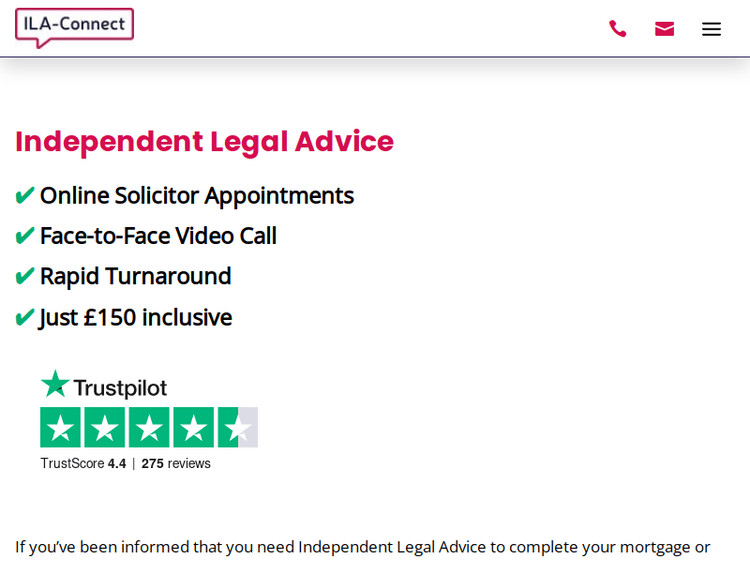750x563 pixels.
Task: Select the Online Solicitor Appointments text
Action: 196,195
